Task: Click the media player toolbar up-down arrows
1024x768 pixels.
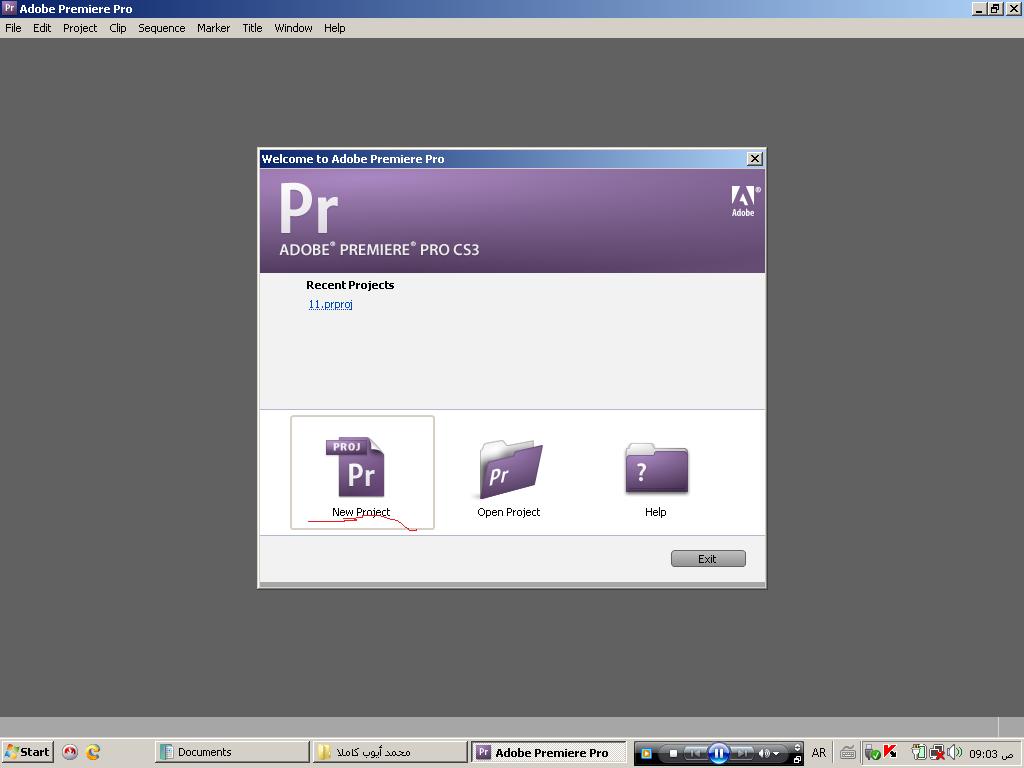Action: [x=797, y=747]
